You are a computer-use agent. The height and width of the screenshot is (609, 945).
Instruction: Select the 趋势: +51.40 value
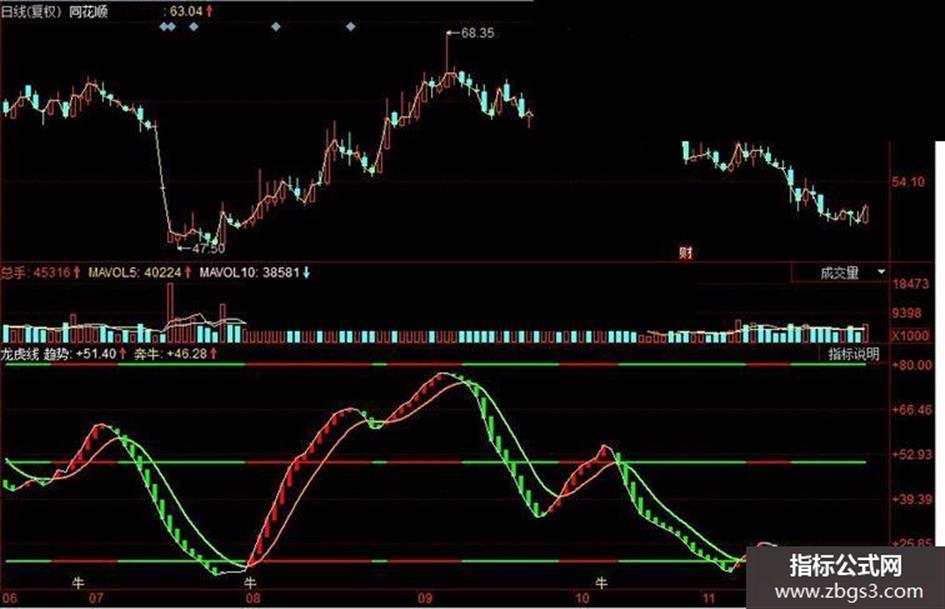(86, 354)
